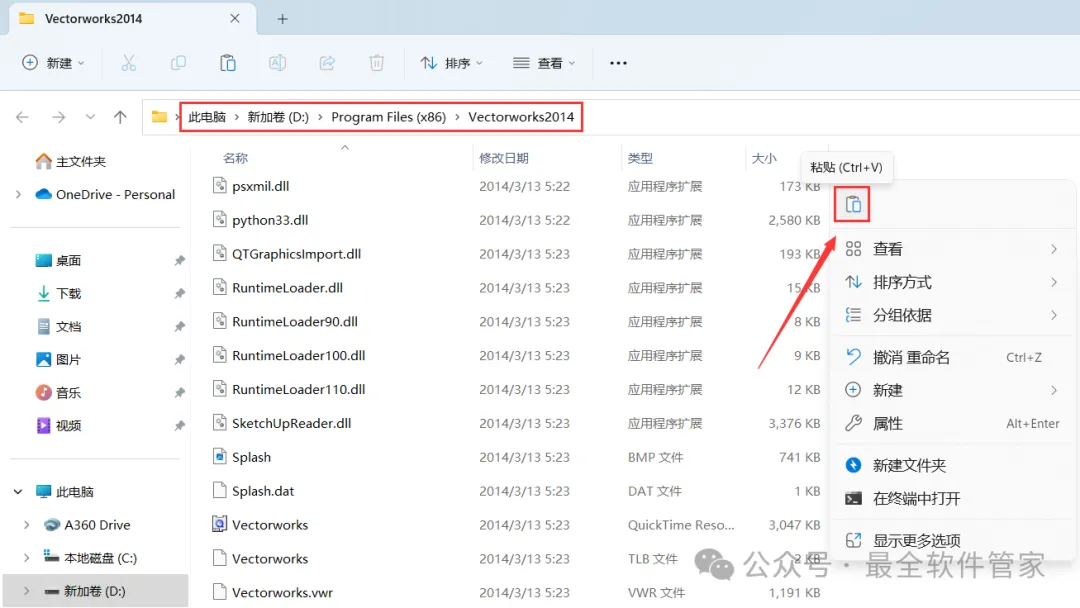This screenshot has height=608, width=1080.
Task: Open Pictures (图片) quick access folder
Action: click(59, 359)
